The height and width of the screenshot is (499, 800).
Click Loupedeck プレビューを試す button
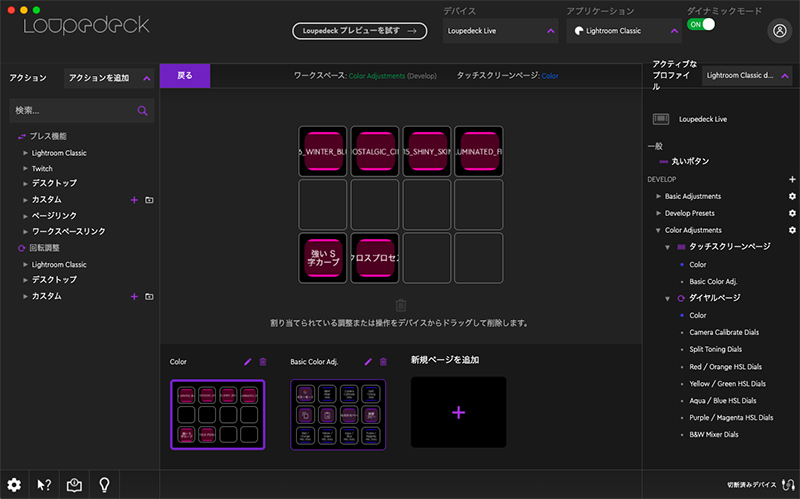pyautogui.click(x=360, y=31)
